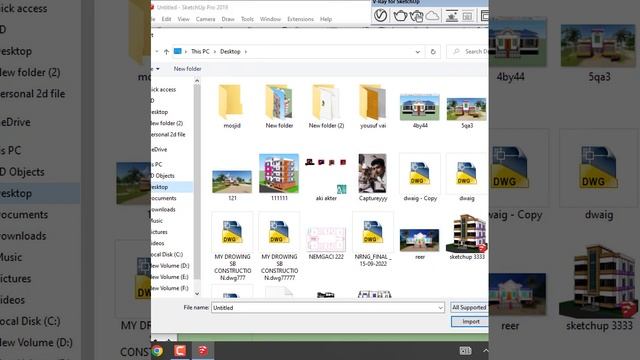Select Local Disk (C:) in navigation pane
Viewport: 640px width, 360px height.
[167, 254]
